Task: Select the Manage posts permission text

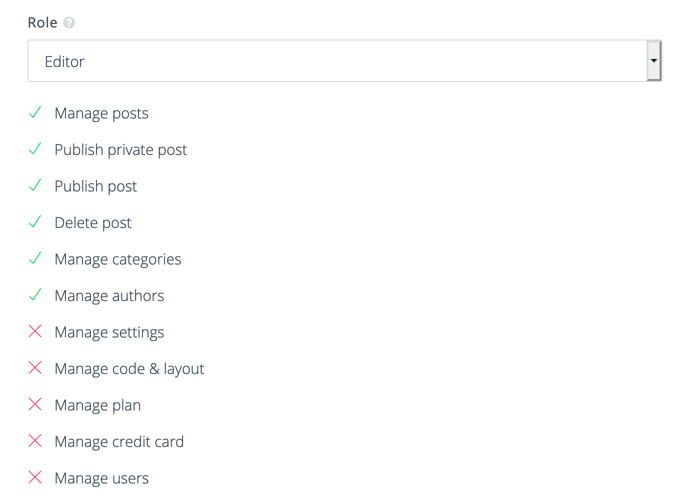Action: coord(101,113)
